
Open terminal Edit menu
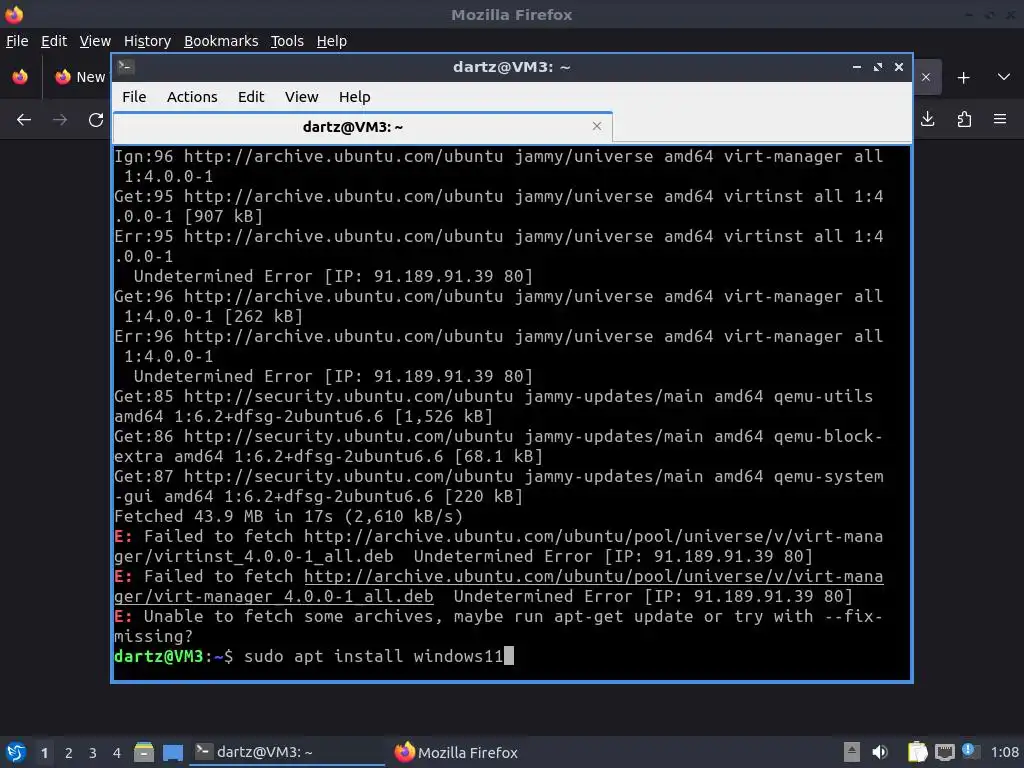[x=251, y=97]
